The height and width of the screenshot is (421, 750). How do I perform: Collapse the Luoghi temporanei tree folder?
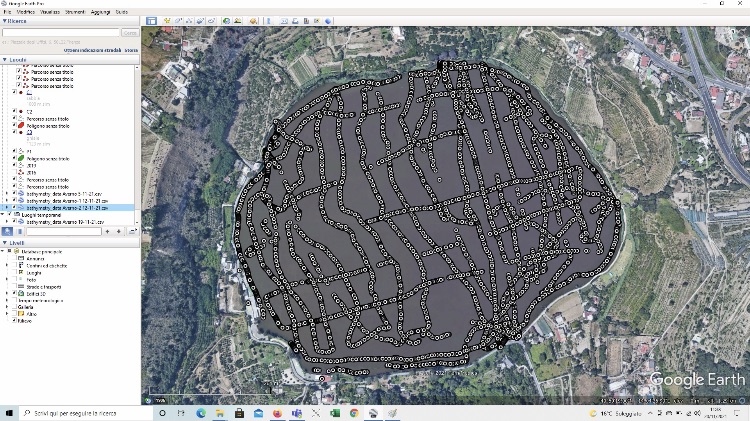click(4, 214)
